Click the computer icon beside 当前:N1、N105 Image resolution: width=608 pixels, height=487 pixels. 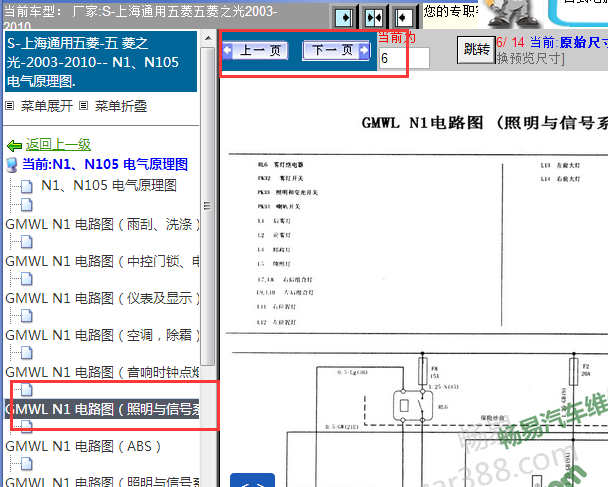click(12, 165)
